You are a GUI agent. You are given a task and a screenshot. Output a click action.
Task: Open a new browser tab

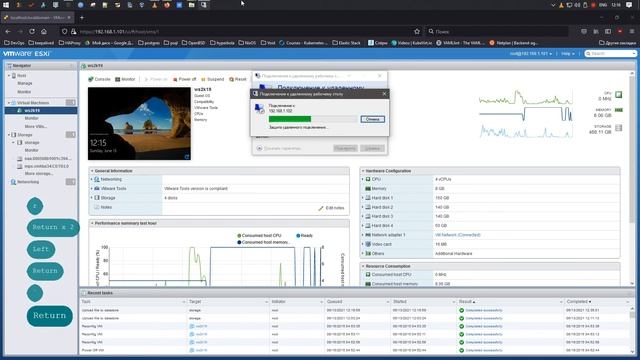(82, 18)
